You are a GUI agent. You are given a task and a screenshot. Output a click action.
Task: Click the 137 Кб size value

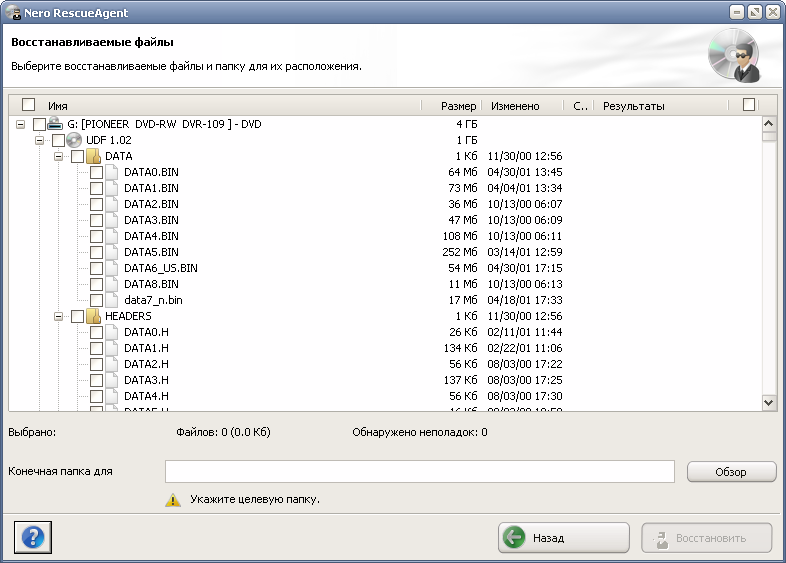pyautogui.click(x=461, y=380)
